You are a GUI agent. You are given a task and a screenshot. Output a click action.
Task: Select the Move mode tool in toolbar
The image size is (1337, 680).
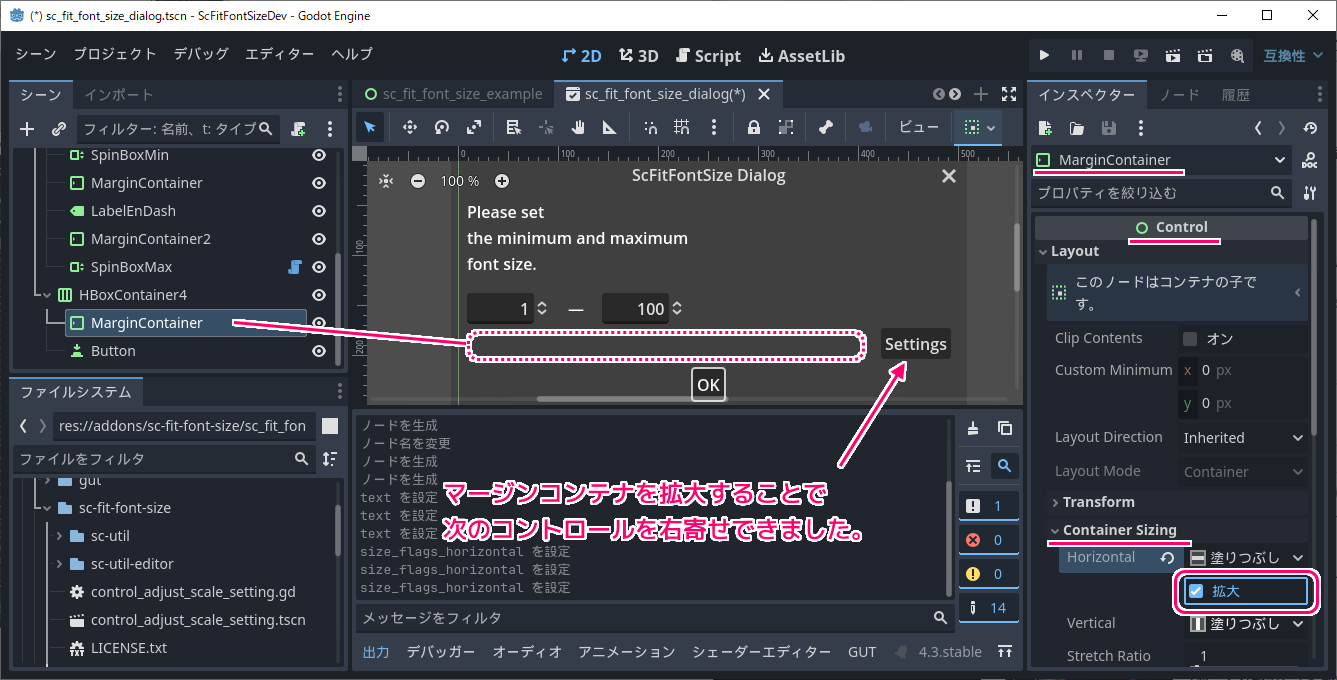409,127
